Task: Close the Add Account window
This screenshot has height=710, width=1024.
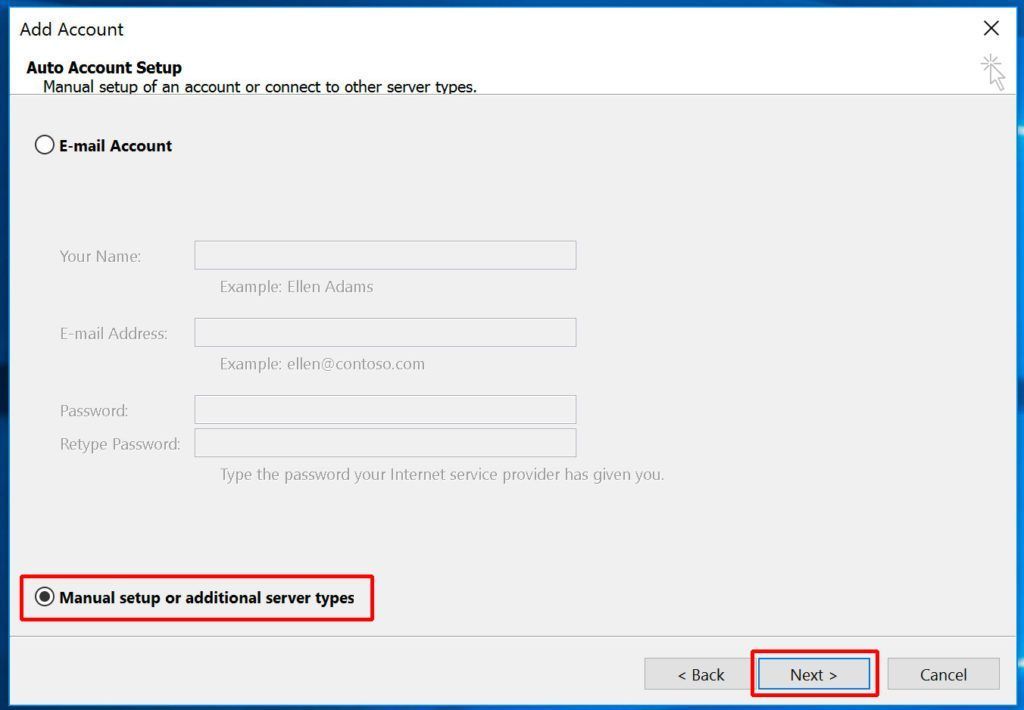Action: click(x=991, y=28)
